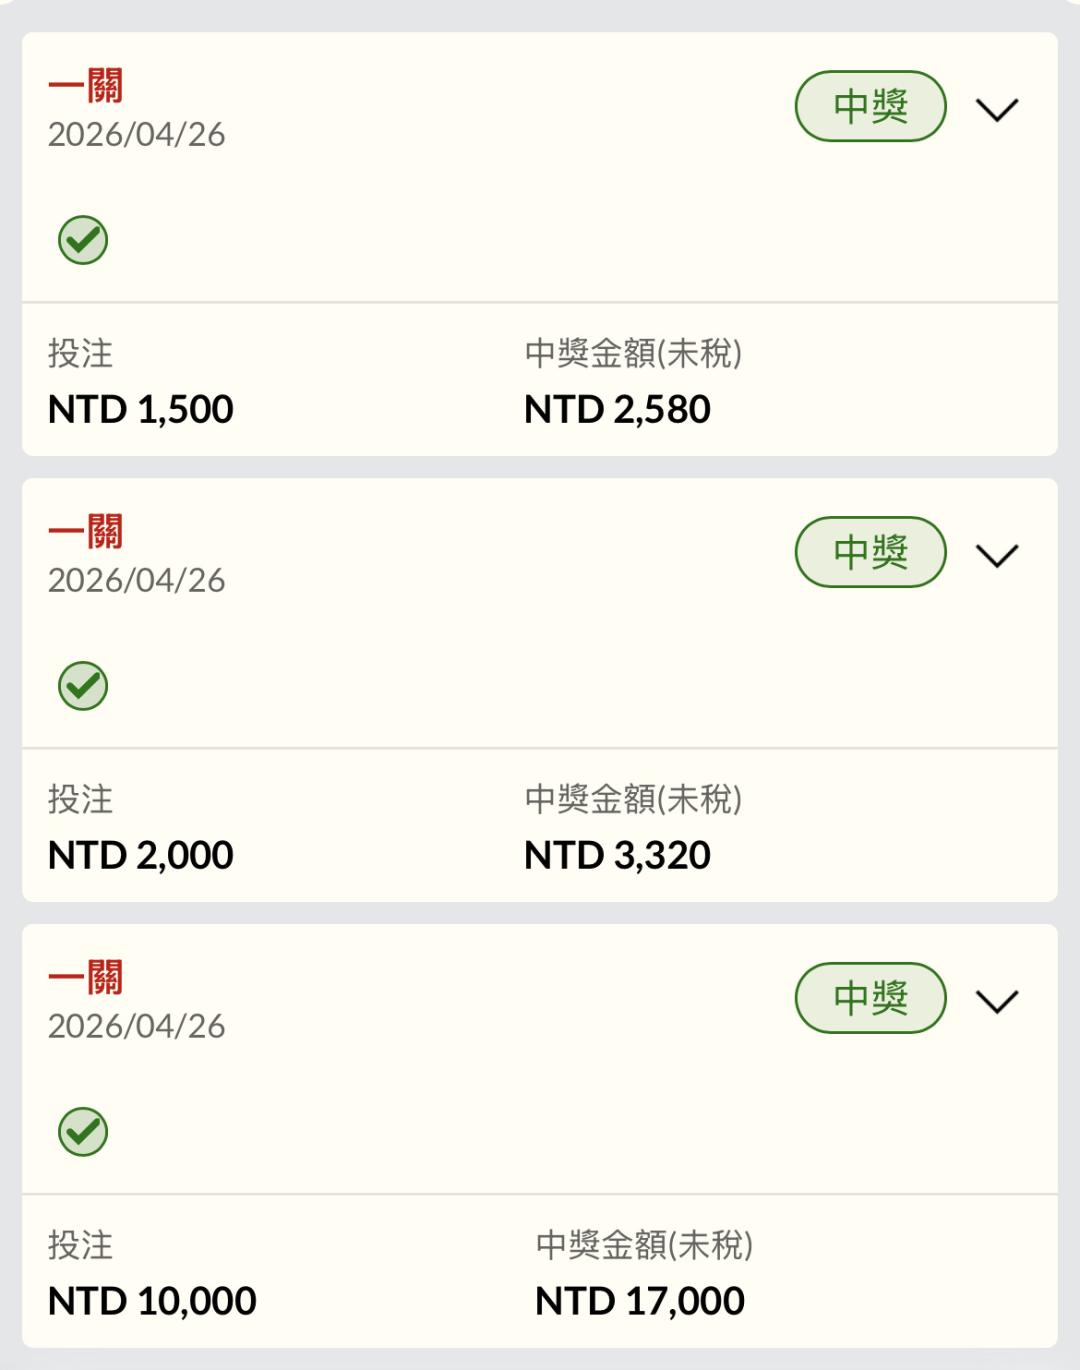This screenshot has width=1080, height=1370.
Task: Click green checkmark icon in NTD 2,000 bet card
Action: click(x=83, y=686)
